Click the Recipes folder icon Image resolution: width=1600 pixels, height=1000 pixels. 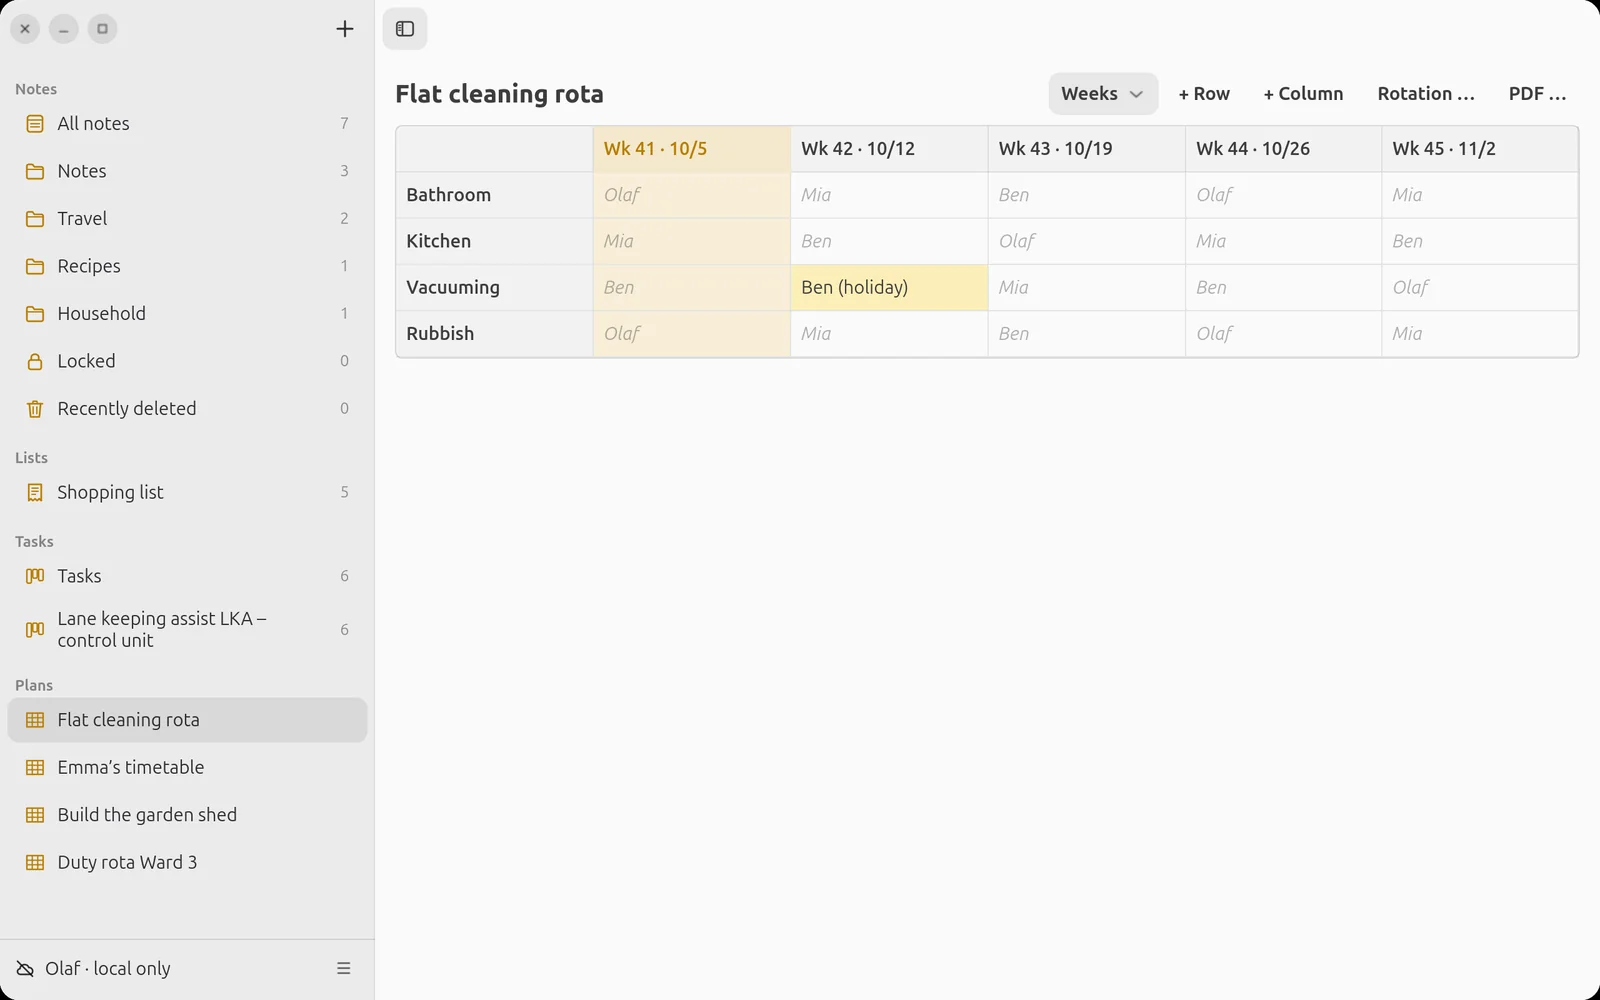(x=35, y=266)
